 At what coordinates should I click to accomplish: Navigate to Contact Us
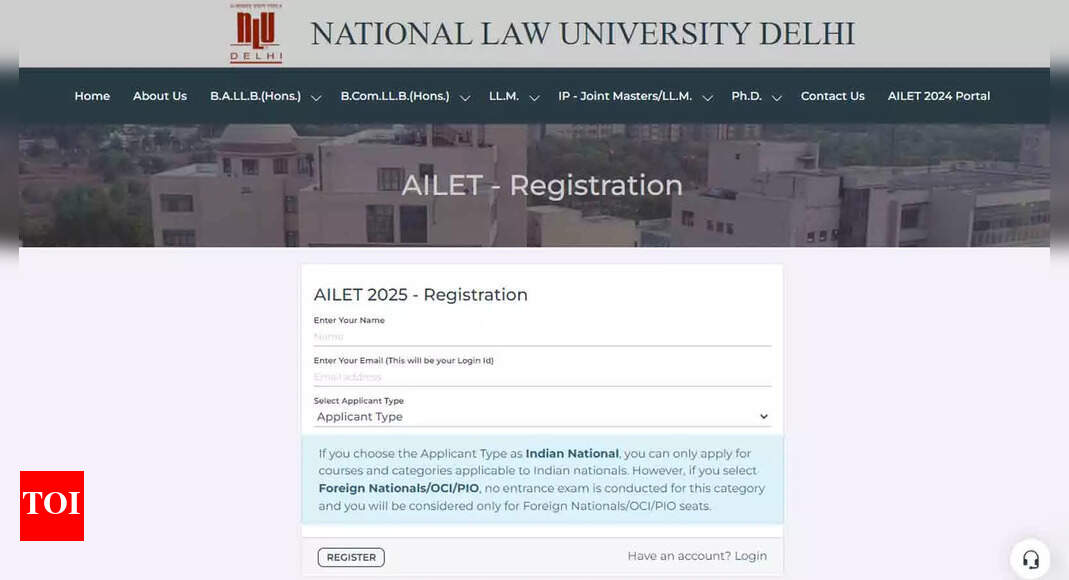click(833, 96)
